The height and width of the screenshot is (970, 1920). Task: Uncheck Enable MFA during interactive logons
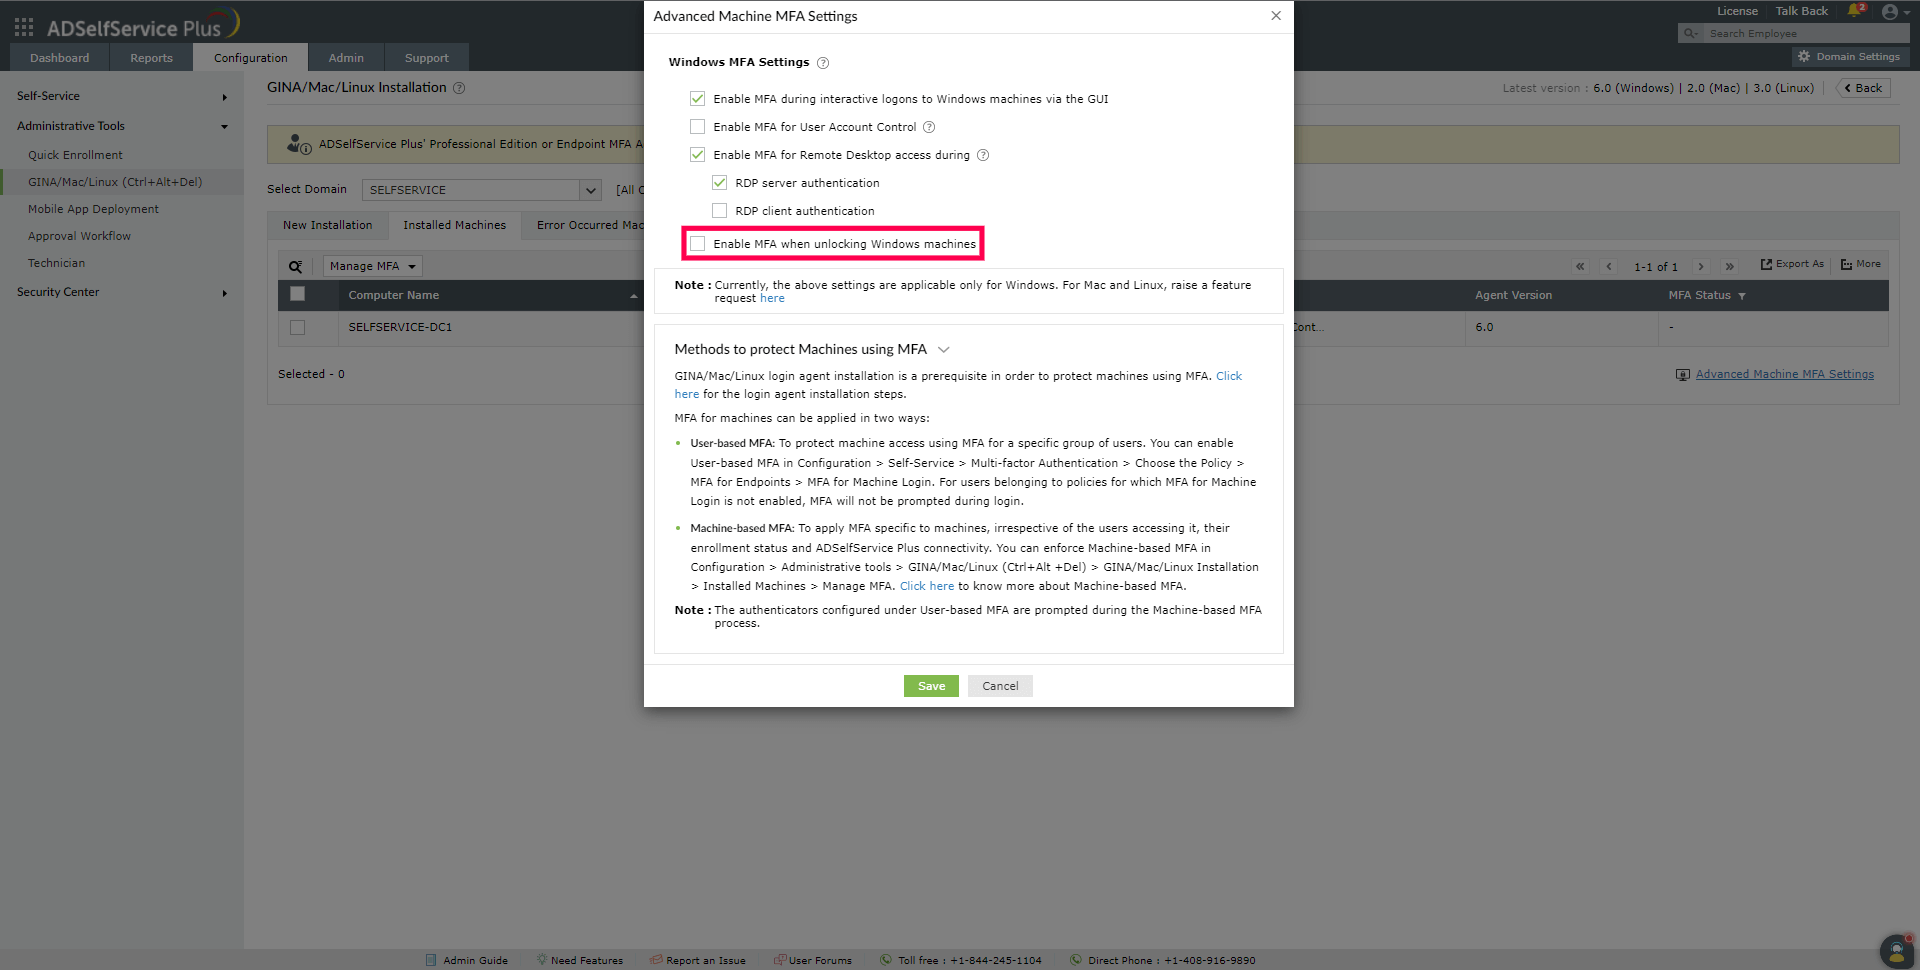point(698,99)
